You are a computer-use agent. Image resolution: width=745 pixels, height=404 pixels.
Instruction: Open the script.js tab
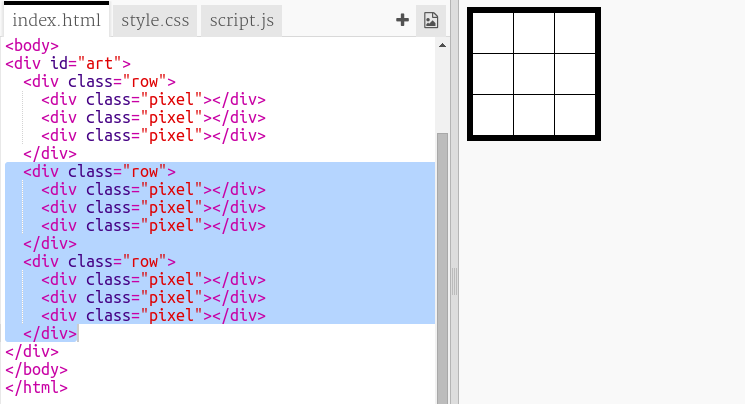click(240, 20)
